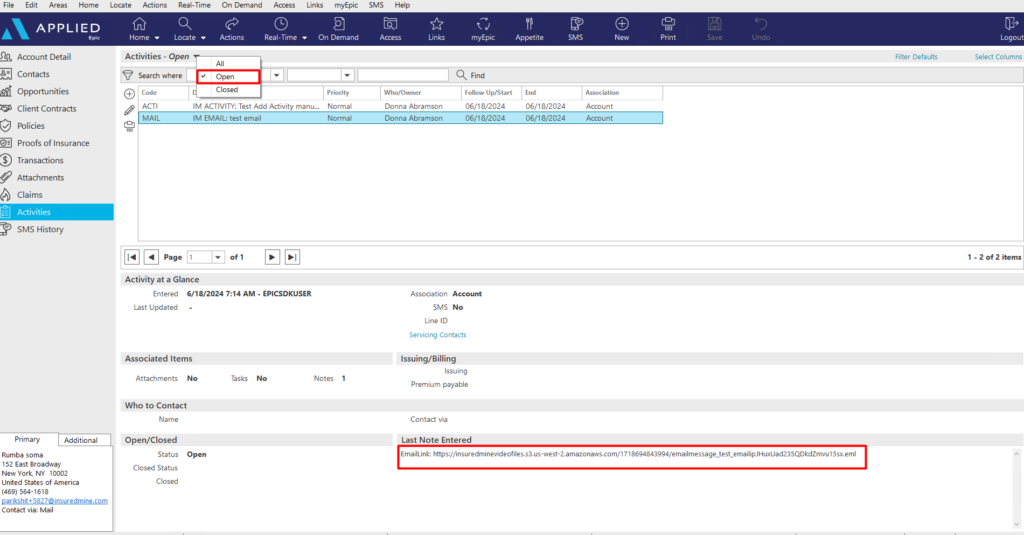Click the Select Columns link
The width and height of the screenshot is (1024, 535).
point(999,57)
